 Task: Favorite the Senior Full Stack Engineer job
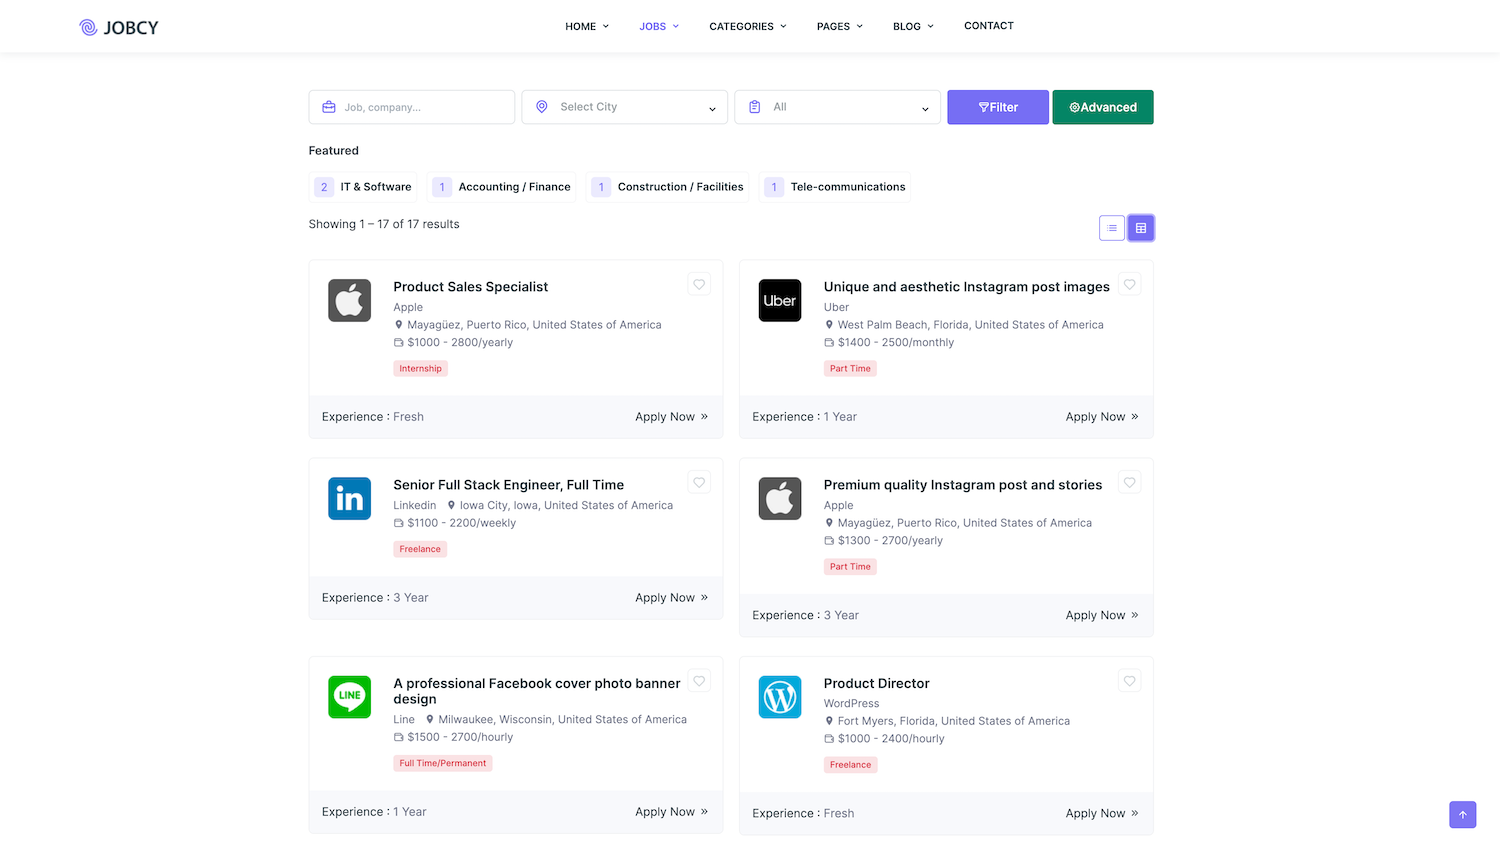pos(699,483)
